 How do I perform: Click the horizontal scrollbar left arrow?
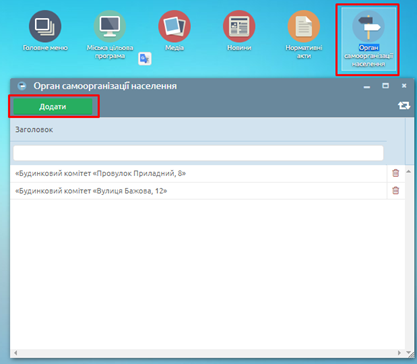15,353
